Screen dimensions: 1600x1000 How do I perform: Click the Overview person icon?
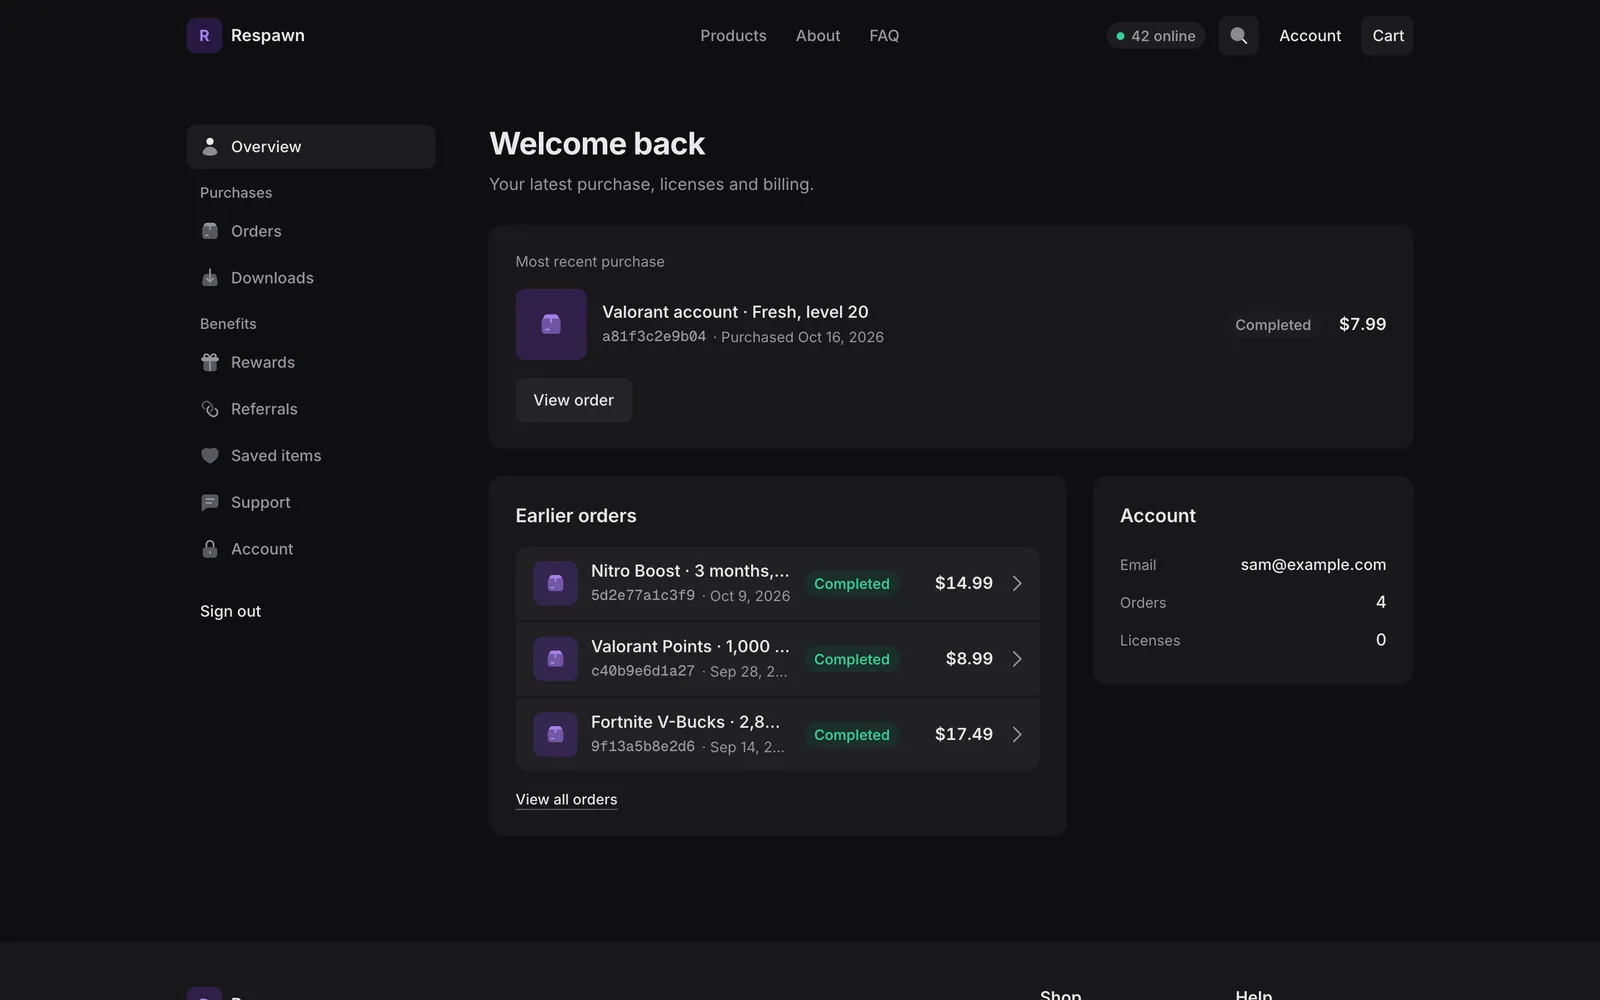click(x=210, y=146)
